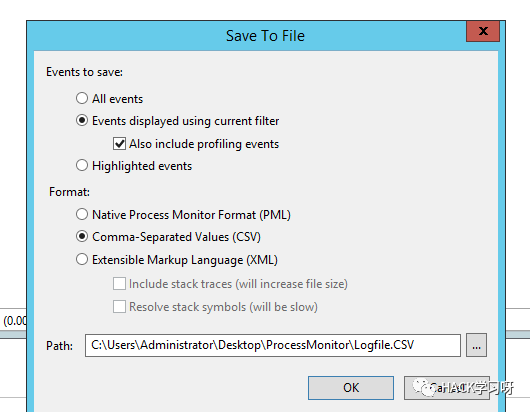Choose Events displayed using current filter
The width and height of the screenshot is (530, 412).
[x=82, y=120]
